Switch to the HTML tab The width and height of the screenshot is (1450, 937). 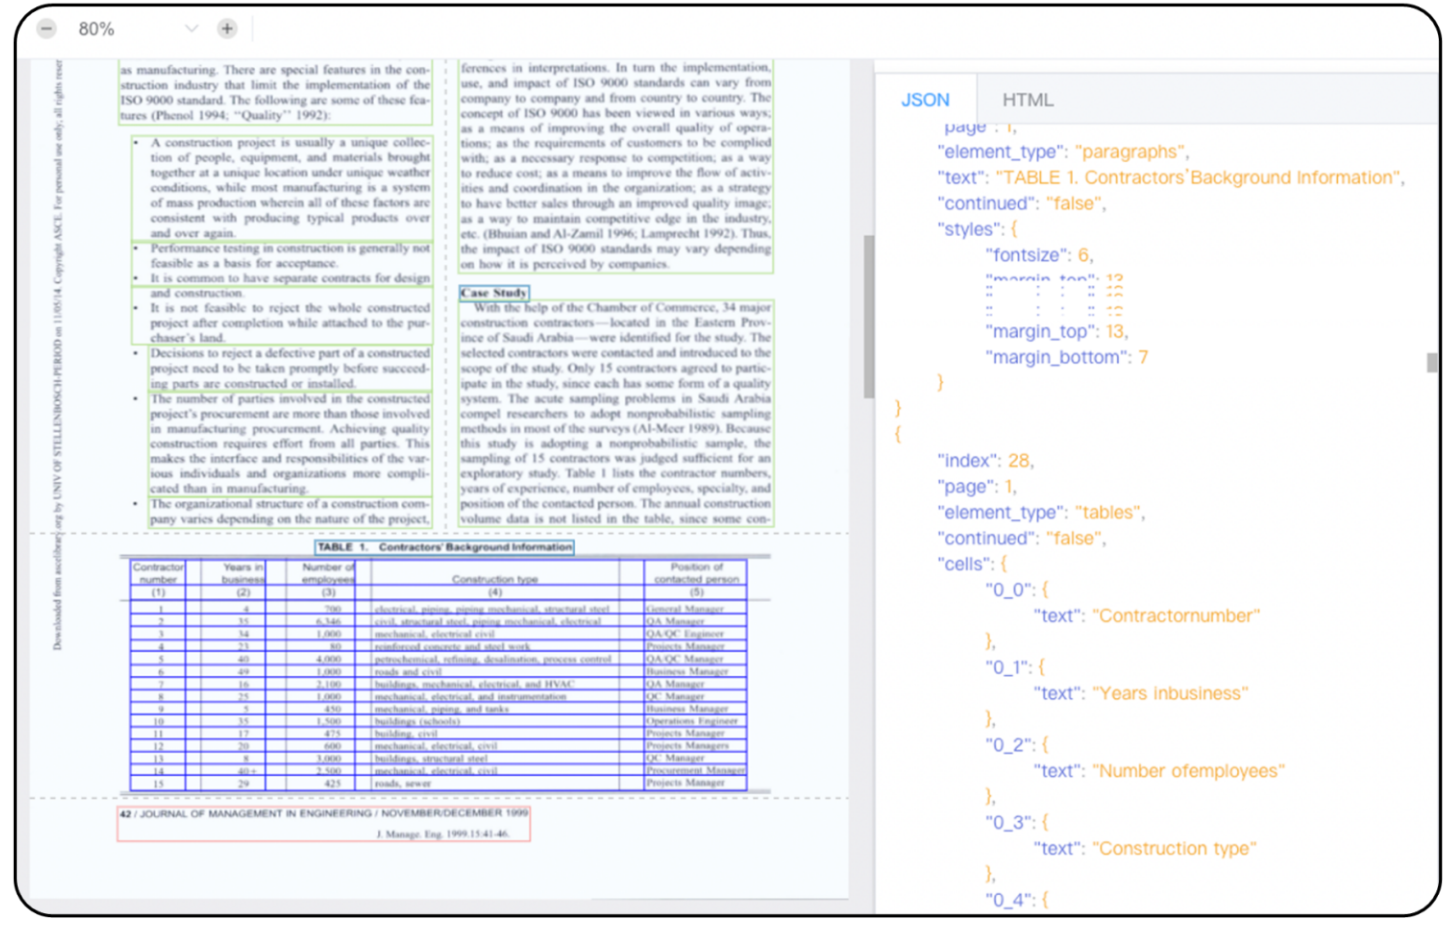pyautogui.click(x=1028, y=100)
